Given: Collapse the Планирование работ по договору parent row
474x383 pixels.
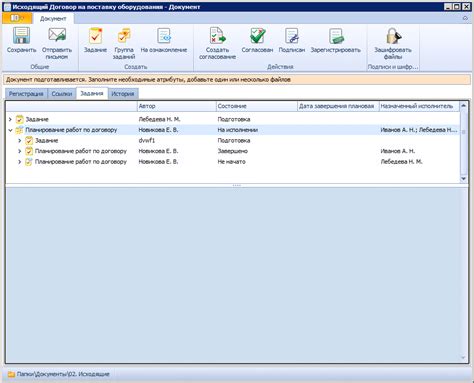Looking at the screenshot, I should pyautogui.click(x=10, y=130).
